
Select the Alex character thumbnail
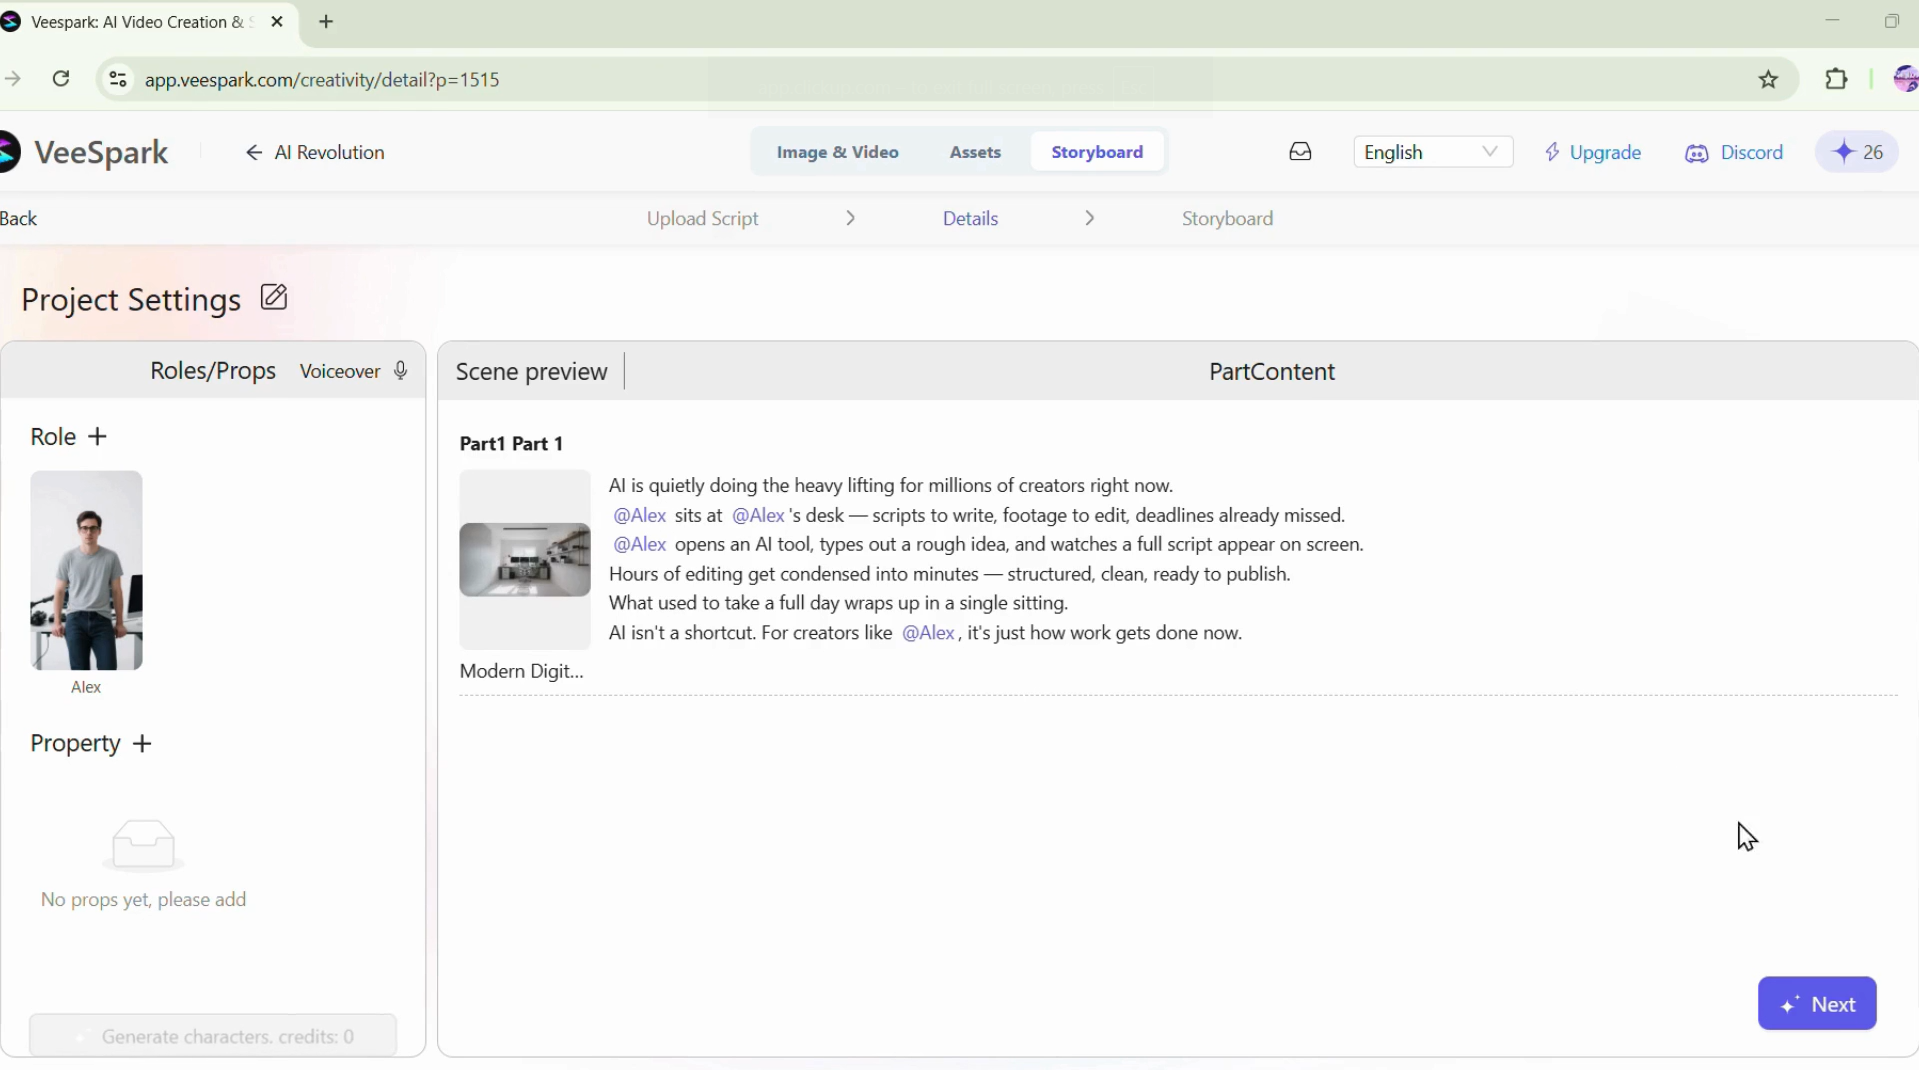[x=87, y=571]
